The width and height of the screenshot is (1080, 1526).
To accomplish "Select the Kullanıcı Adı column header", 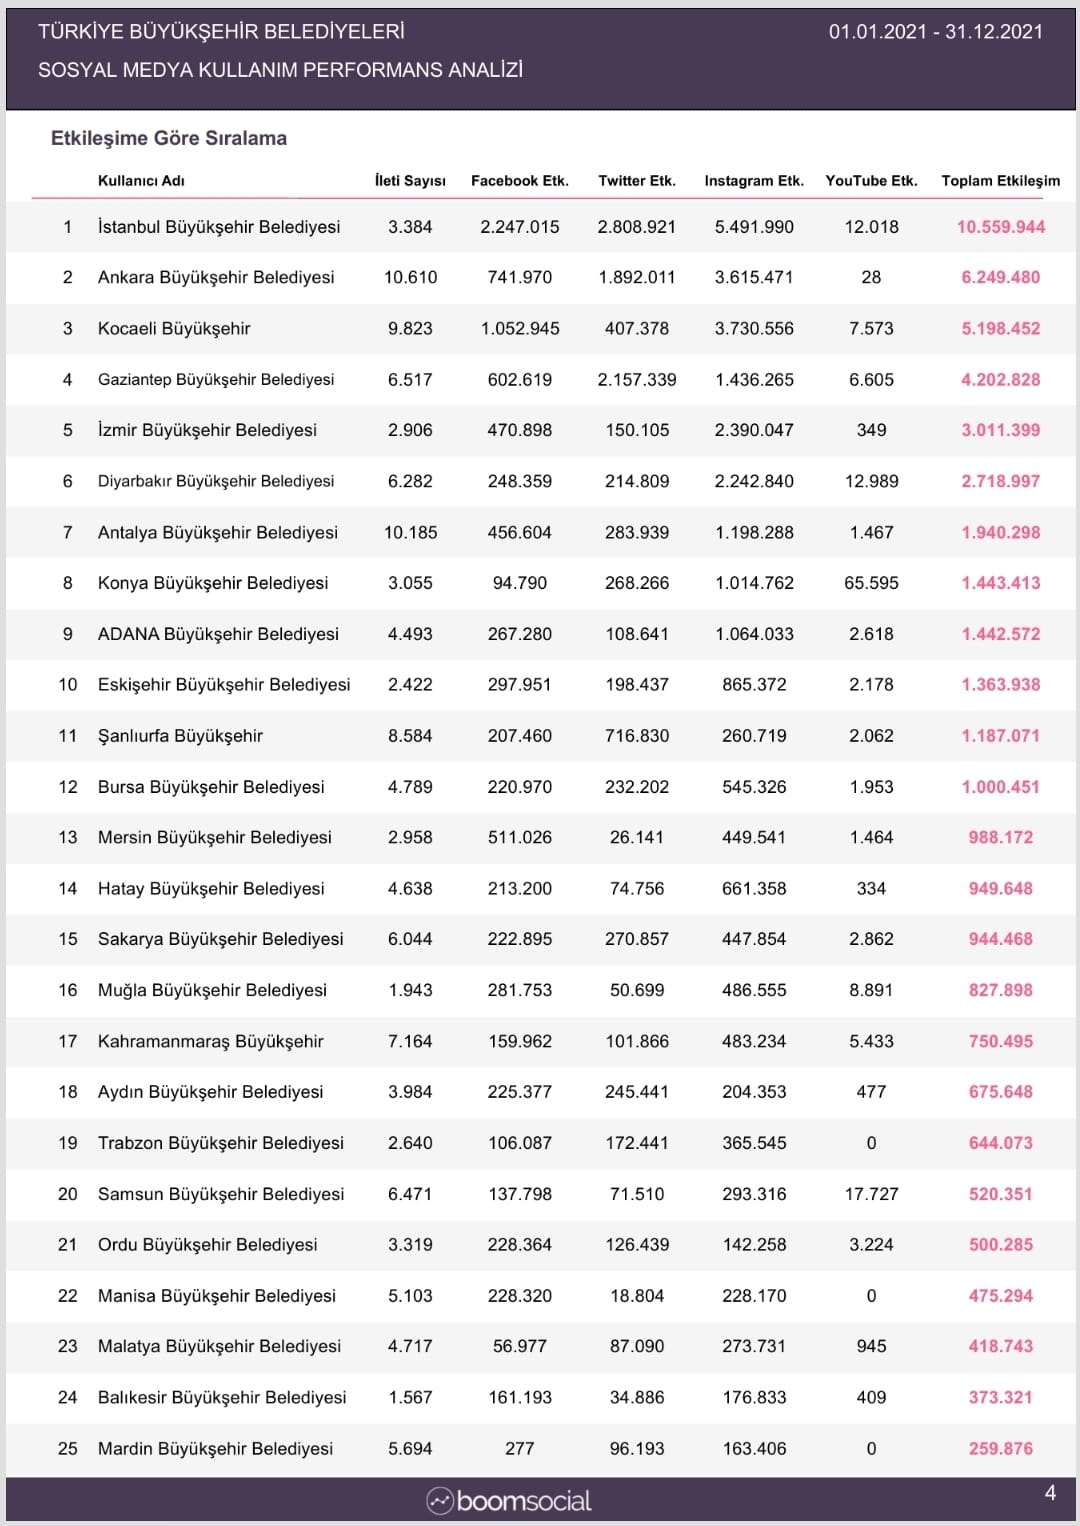I will [141, 181].
